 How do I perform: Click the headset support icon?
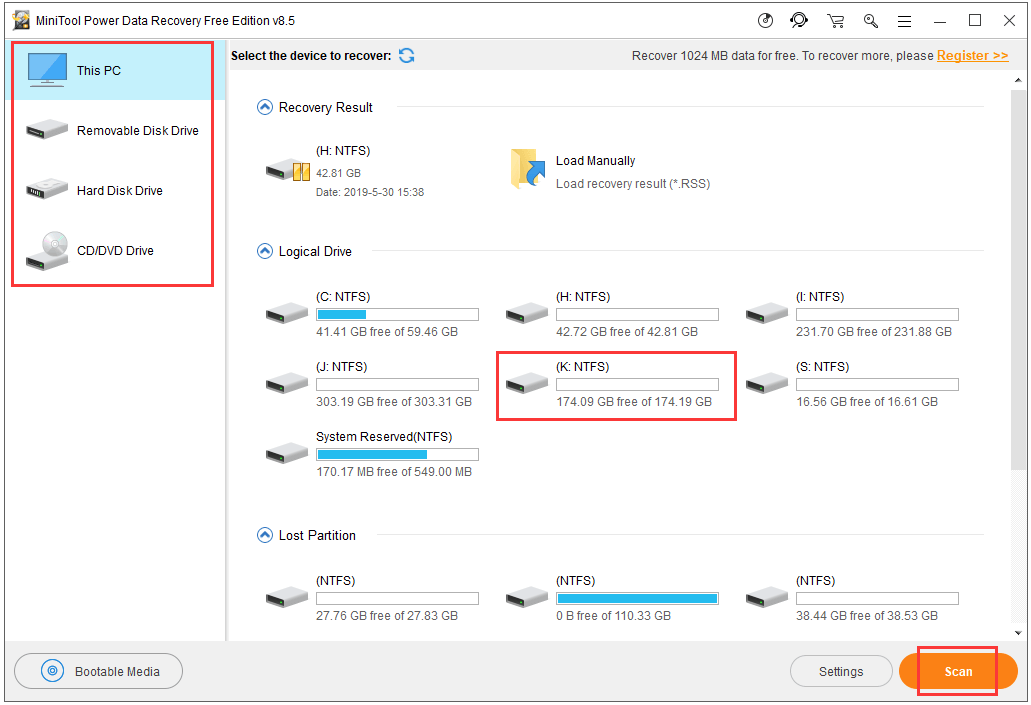coord(797,20)
